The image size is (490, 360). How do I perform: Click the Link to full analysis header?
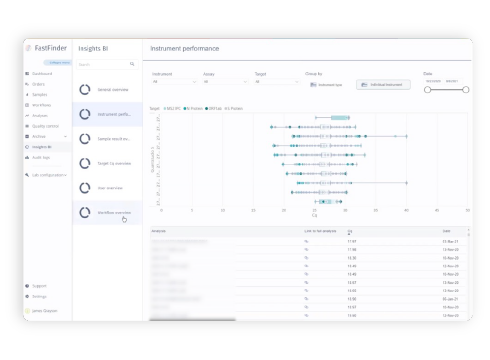320,231
